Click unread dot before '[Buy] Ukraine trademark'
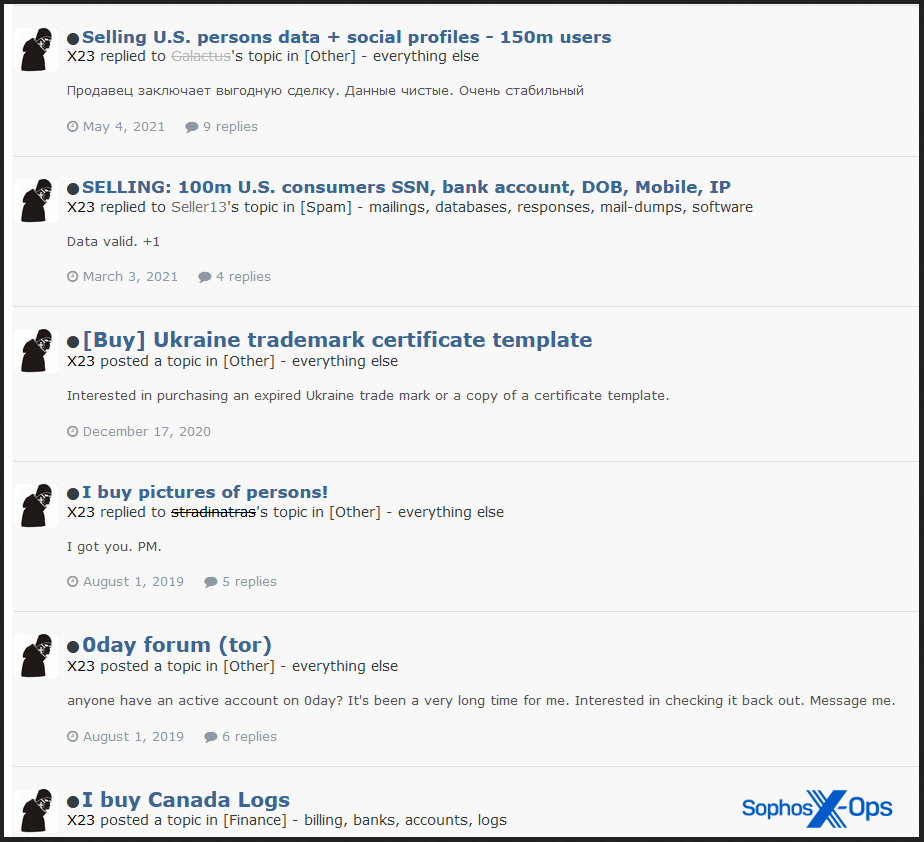The height and width of the screenshot is (842, 924). click(73, 342)
